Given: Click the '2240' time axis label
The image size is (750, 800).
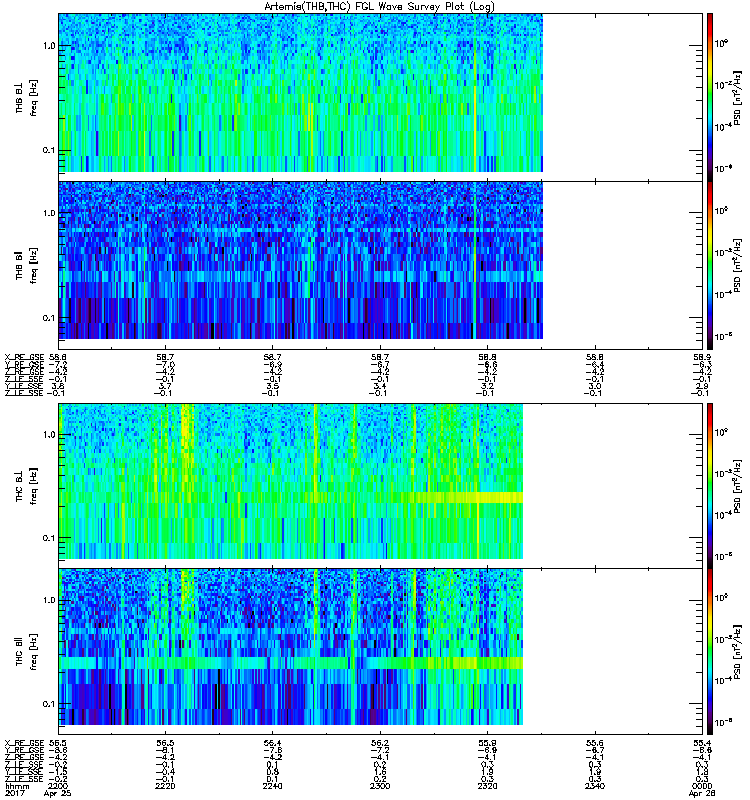Looking at the screenshot, I should (x=272, y=786).
